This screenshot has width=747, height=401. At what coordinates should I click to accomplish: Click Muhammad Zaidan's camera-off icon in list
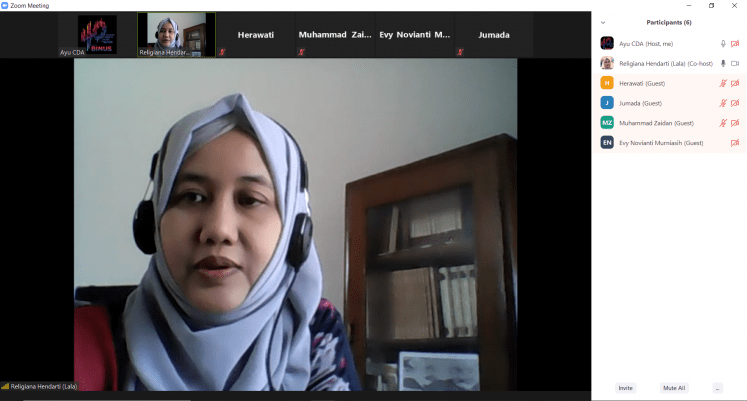click(735, 123)
